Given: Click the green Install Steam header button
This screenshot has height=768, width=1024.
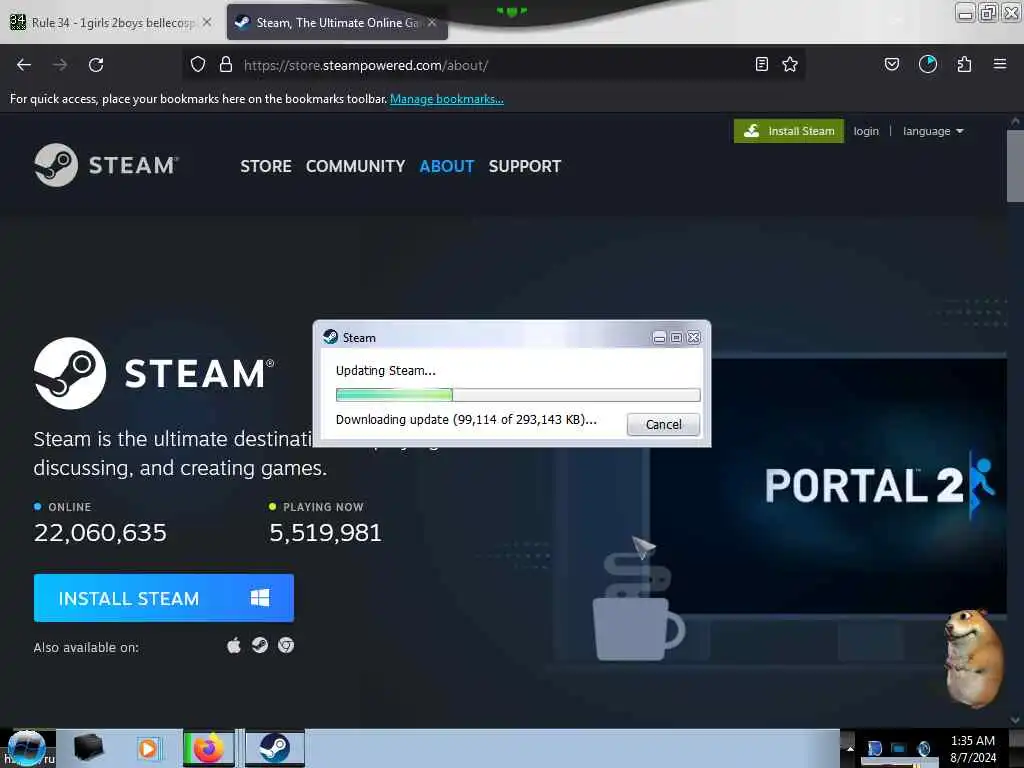Looking at the screenshot, I should point(789,131).
